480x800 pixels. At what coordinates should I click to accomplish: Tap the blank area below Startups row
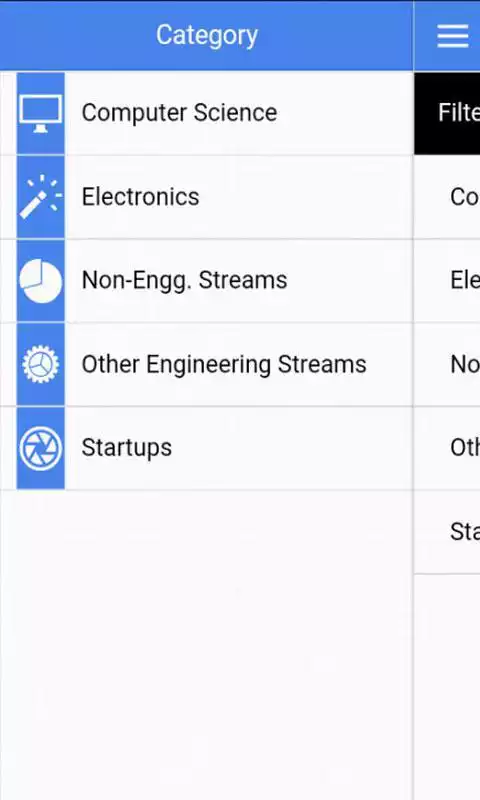(x=207, y=645)
